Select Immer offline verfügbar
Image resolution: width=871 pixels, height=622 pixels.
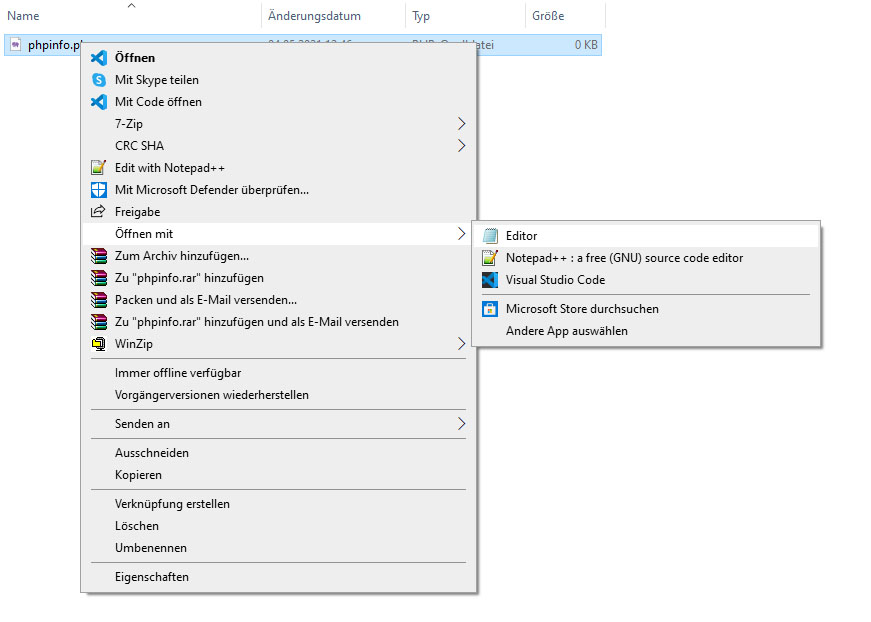coord(278,373)
